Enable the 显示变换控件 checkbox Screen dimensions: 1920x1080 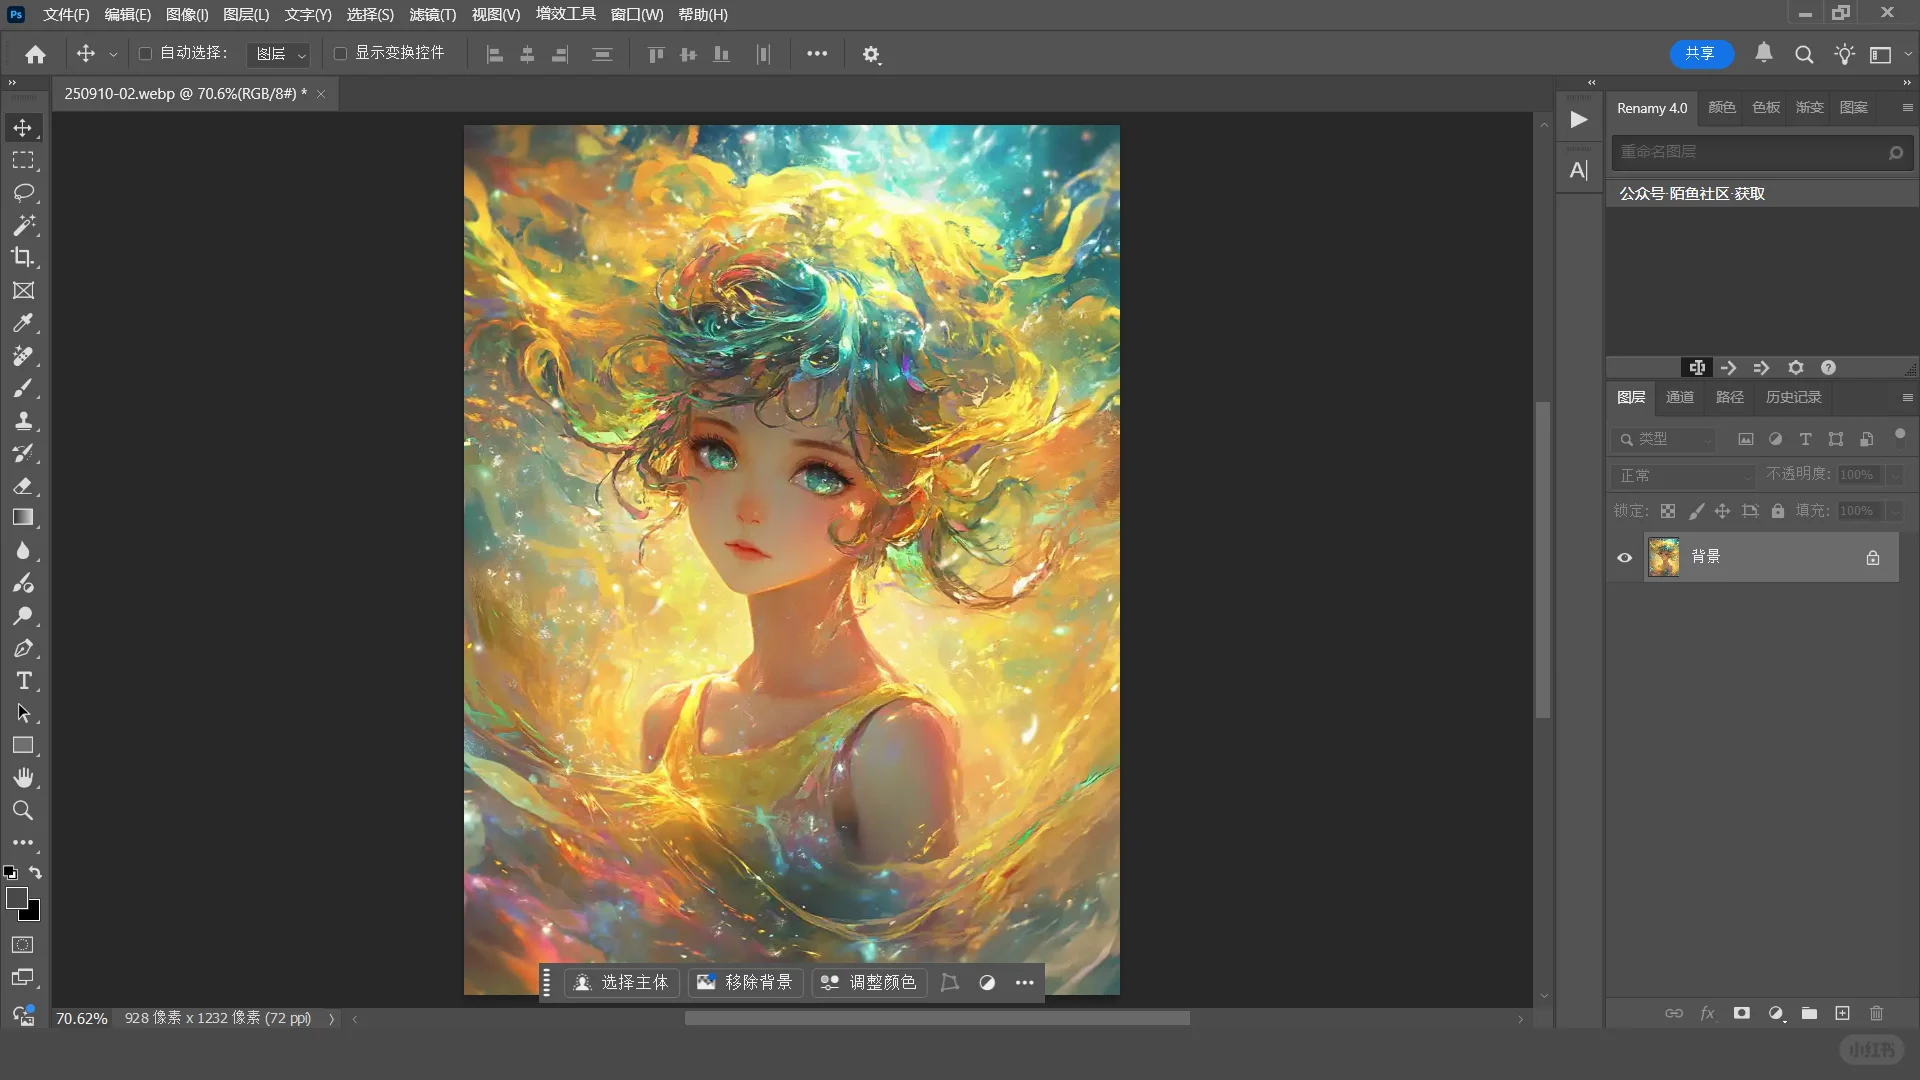340,53
